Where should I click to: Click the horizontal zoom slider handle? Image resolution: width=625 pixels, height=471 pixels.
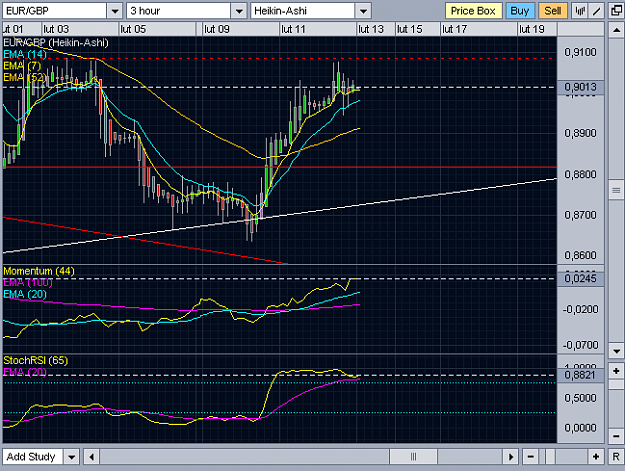[550, 457]
